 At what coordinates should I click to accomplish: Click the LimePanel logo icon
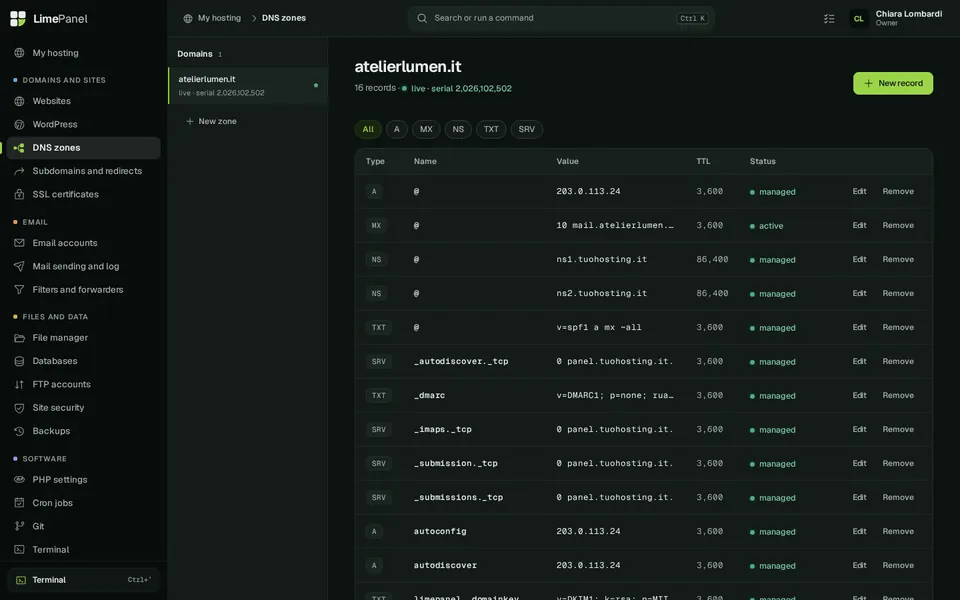[18, 18]
